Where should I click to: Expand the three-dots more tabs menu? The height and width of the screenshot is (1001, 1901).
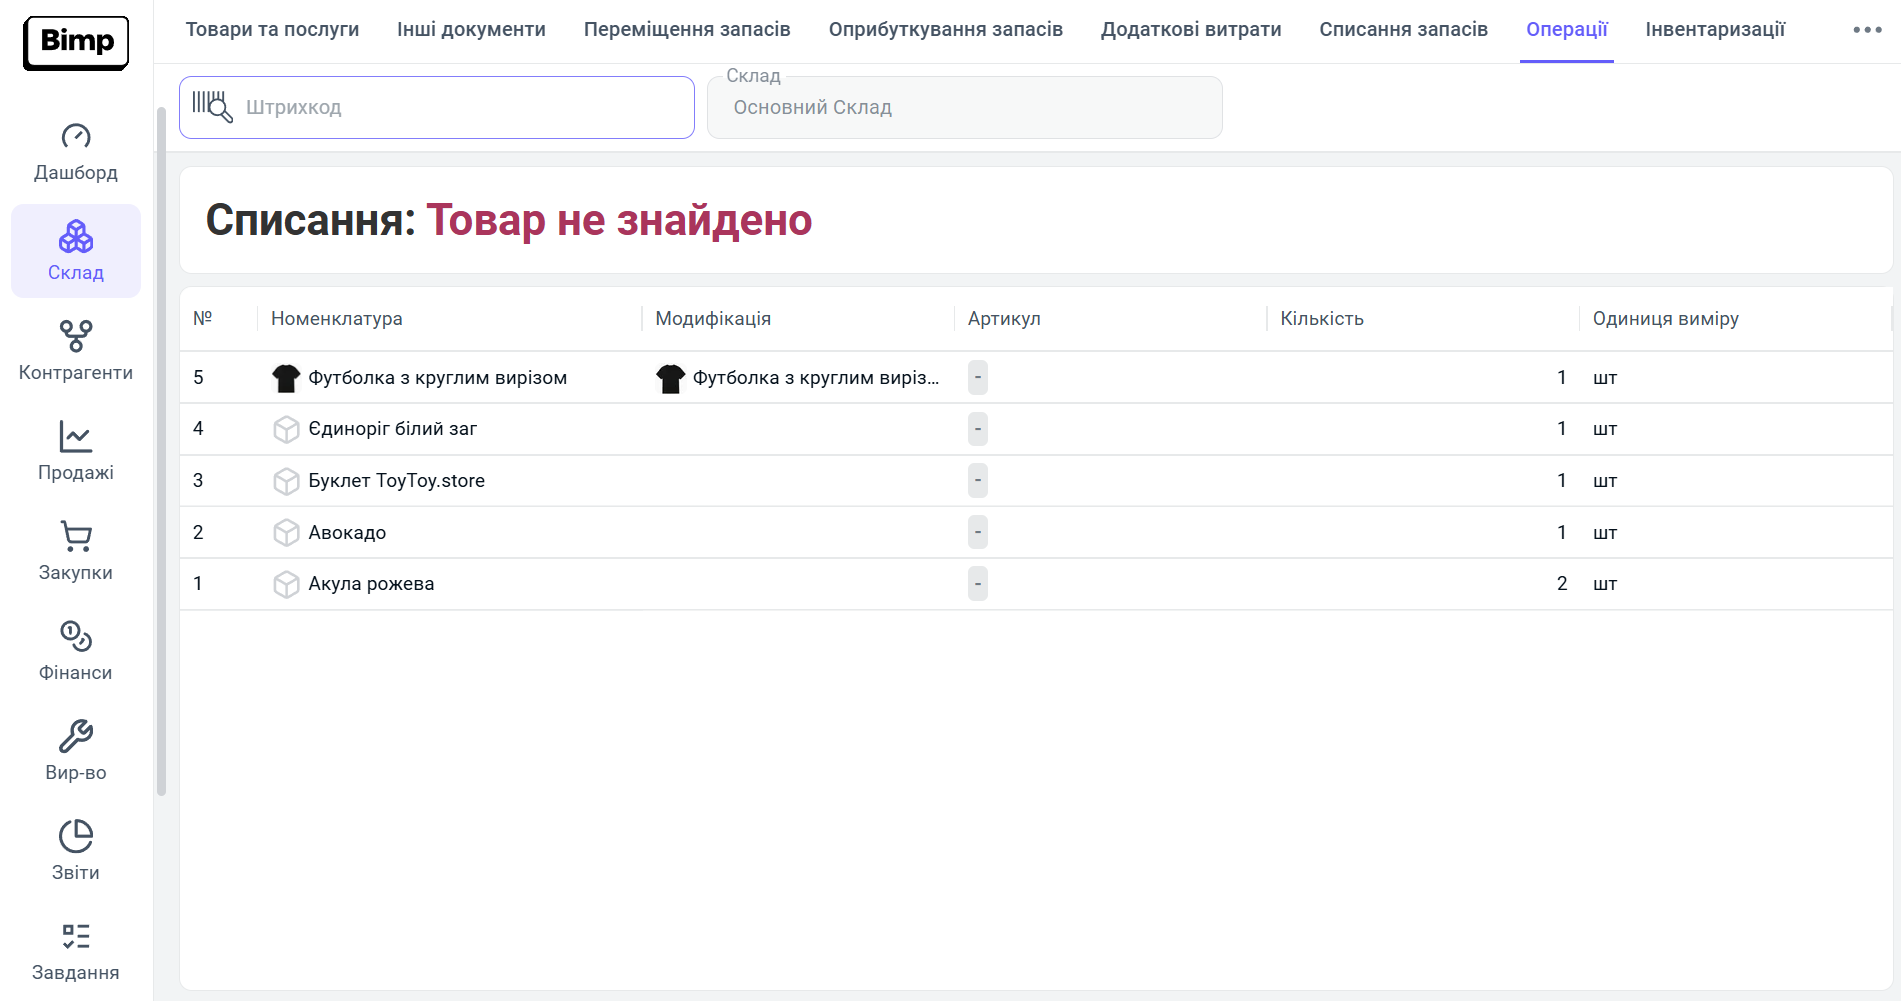(x=1867, y=30)
